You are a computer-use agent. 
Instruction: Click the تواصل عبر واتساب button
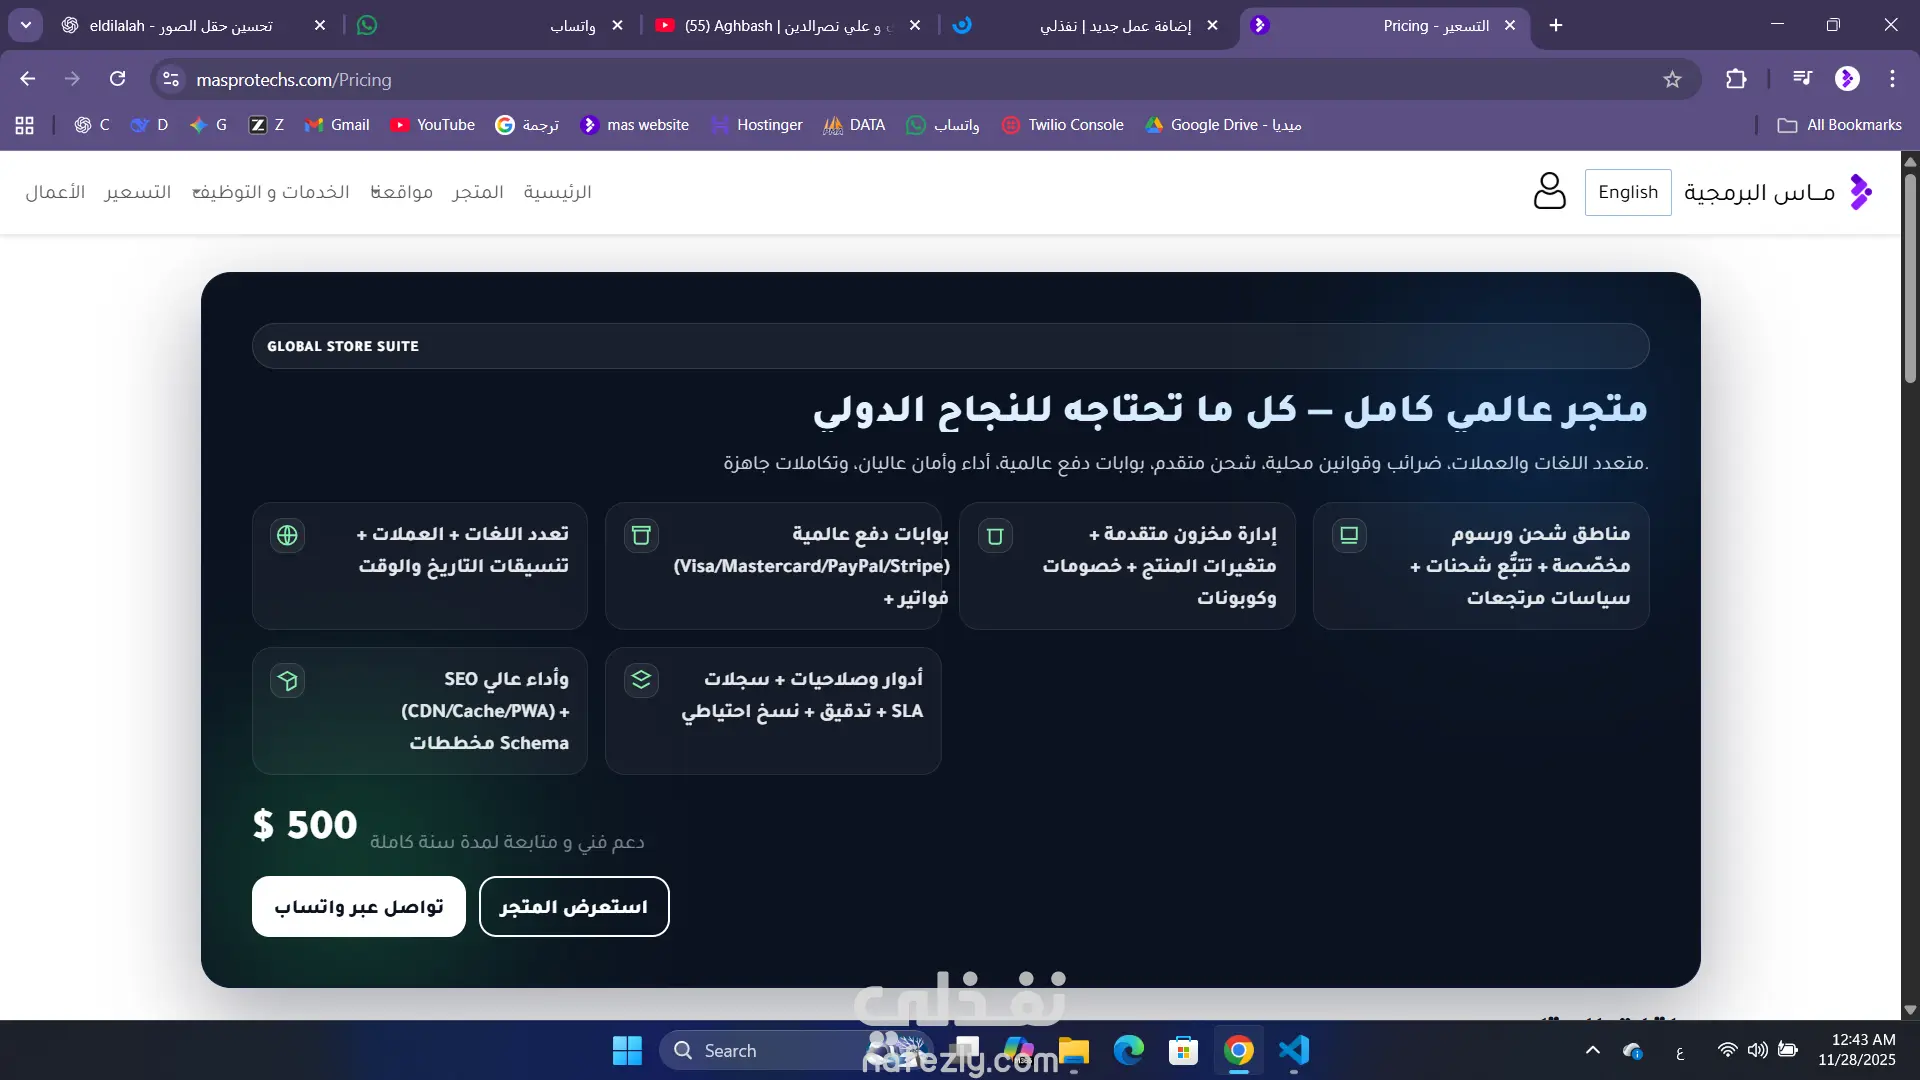359,906
